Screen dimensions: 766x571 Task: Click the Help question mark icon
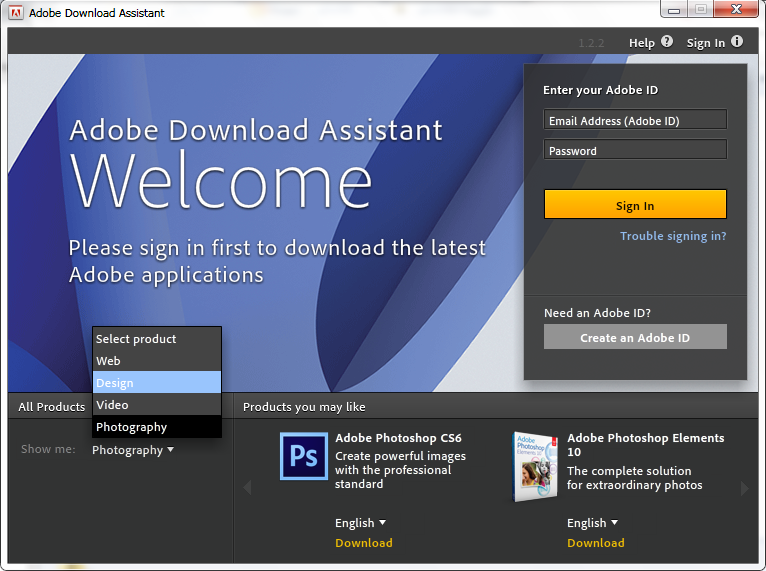667,42
